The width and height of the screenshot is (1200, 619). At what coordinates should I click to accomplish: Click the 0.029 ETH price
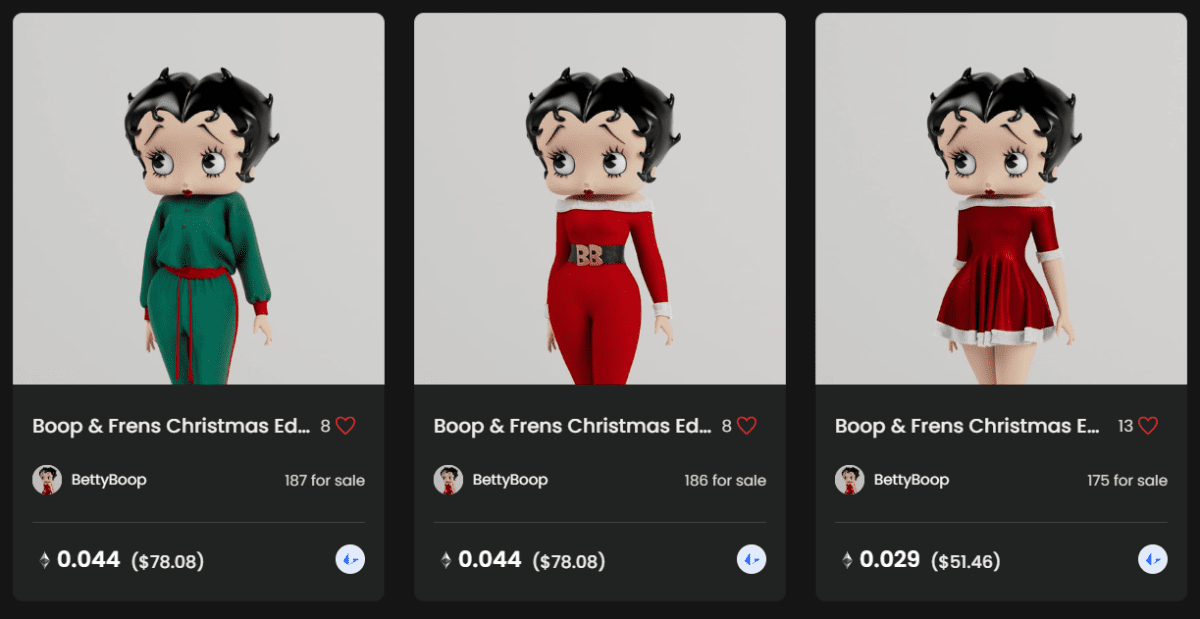pyautogui.click(x=890, y=559)
